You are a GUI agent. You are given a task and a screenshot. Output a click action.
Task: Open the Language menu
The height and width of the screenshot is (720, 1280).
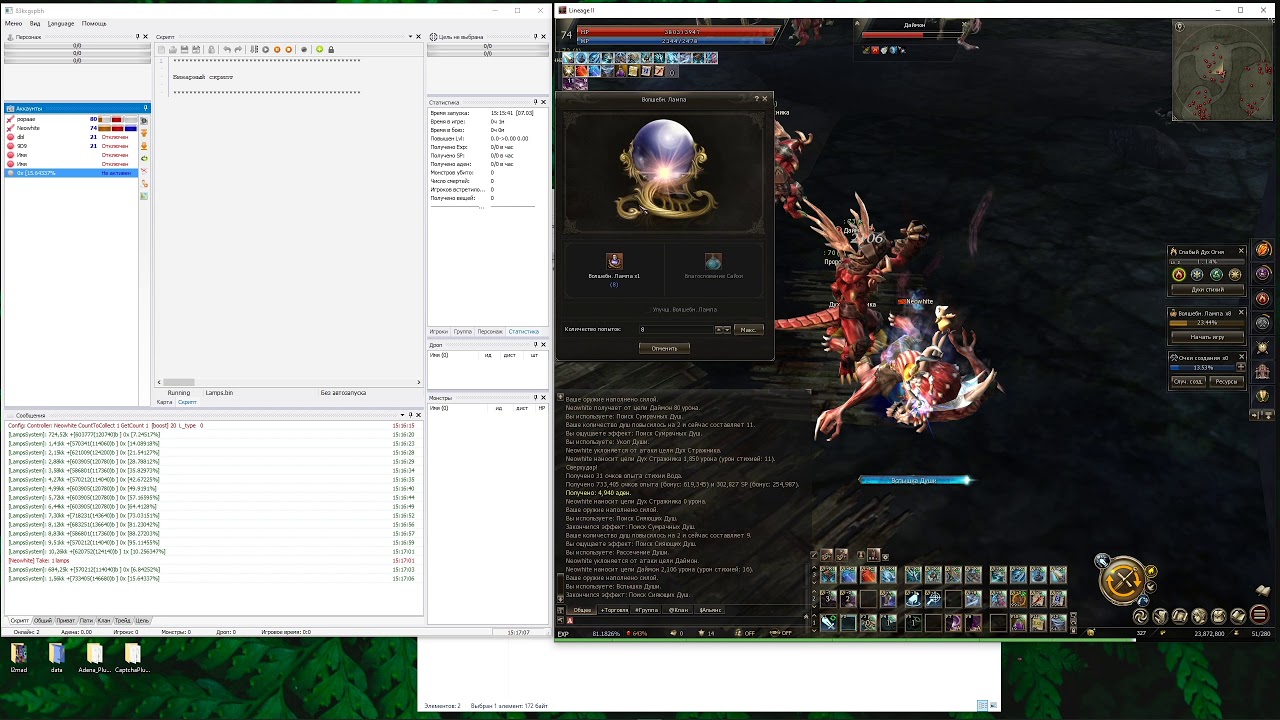61,23
